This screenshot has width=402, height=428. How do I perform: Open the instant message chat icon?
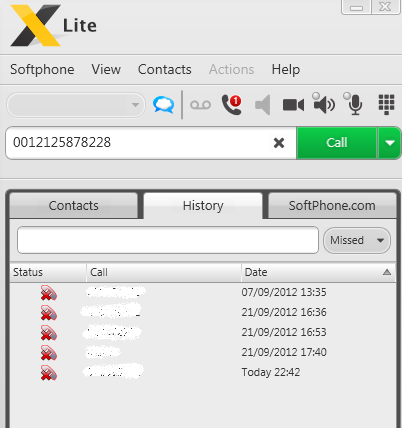tap(163, 105)
